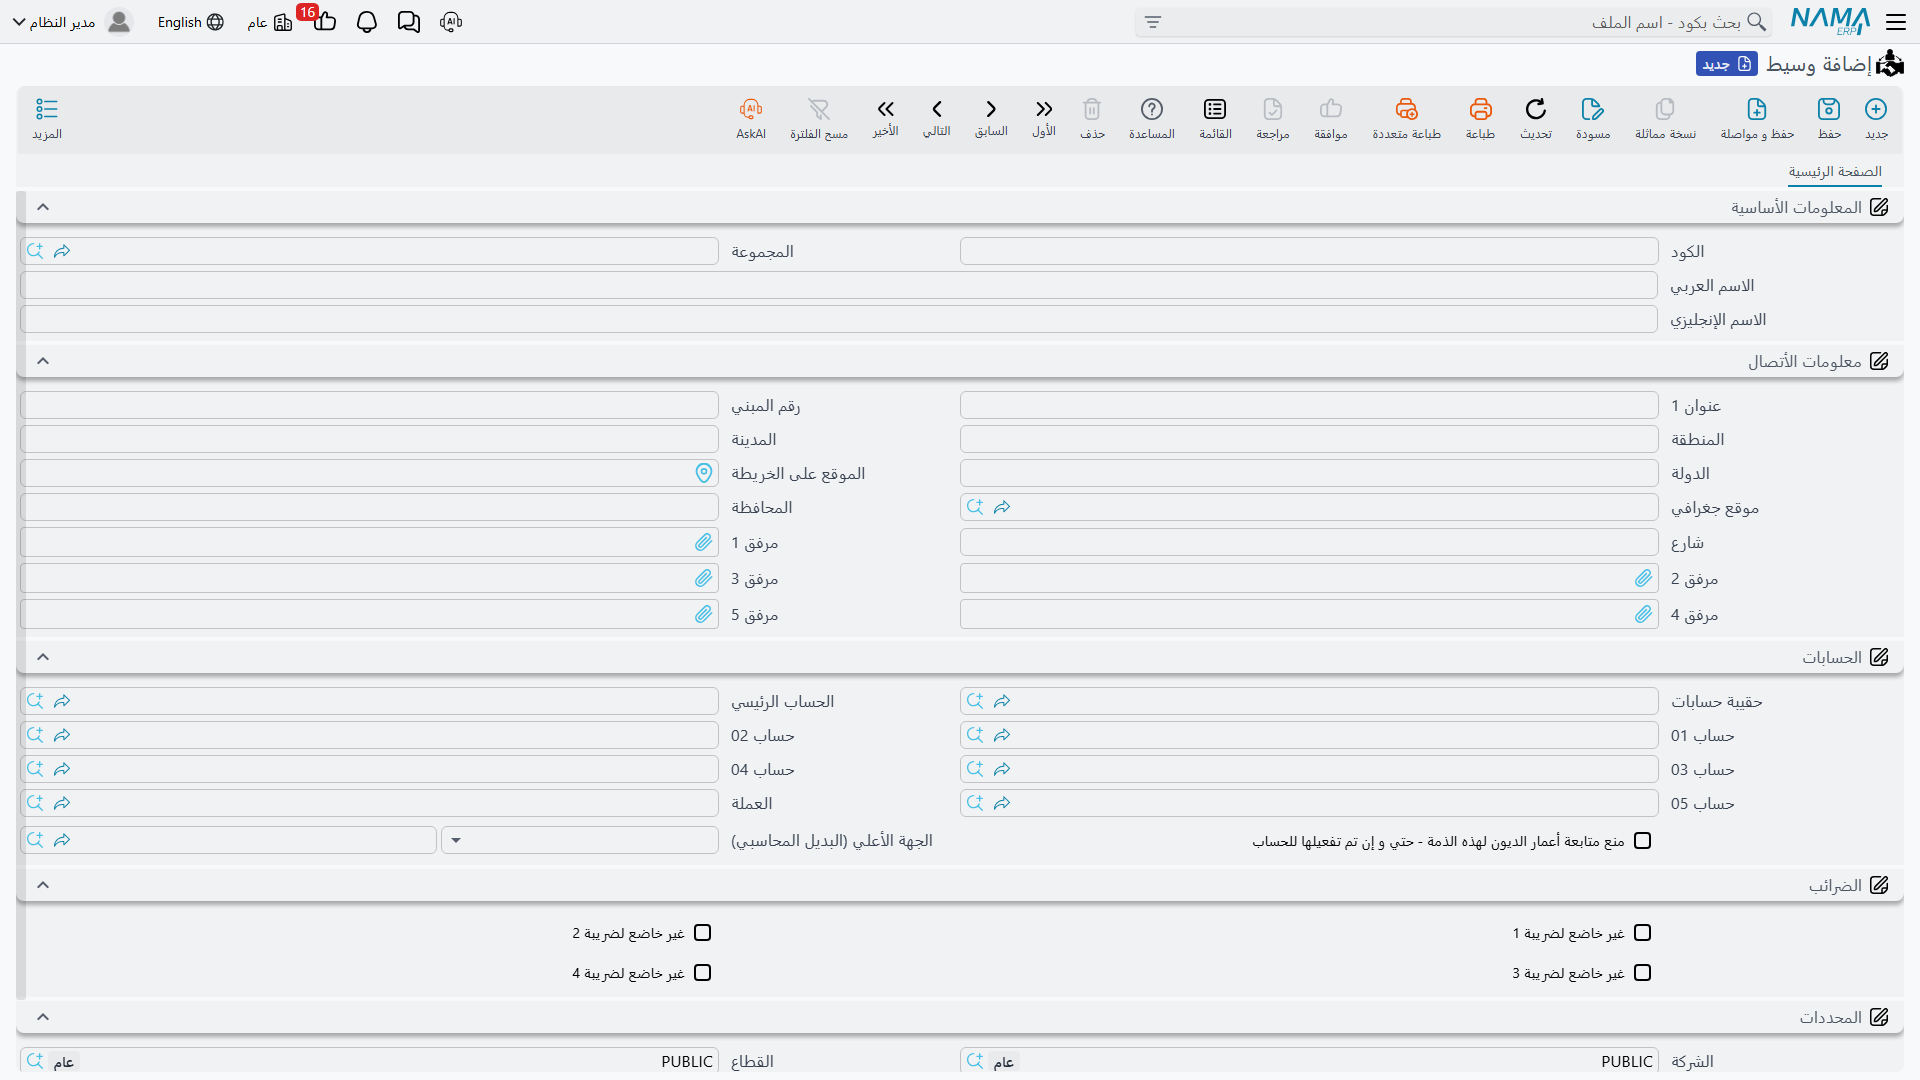
Task: Open approvals thumbs-up icon with badge 16
Action: [x=323, y=20]
